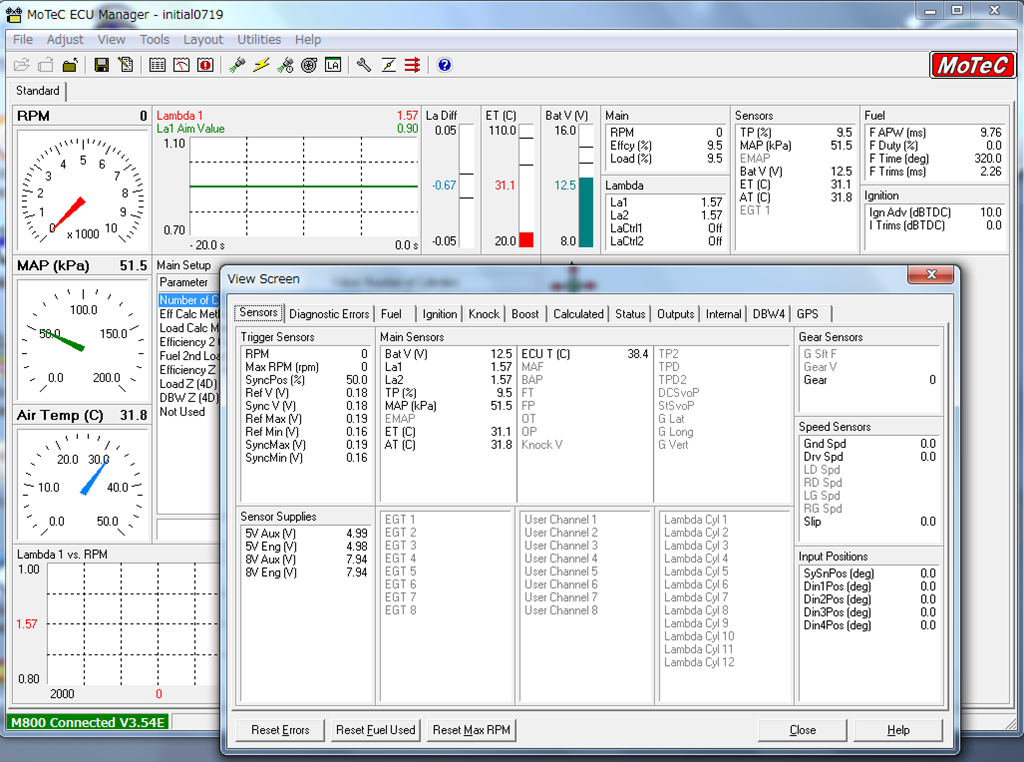Click the Reset Errors button

click(x=280, y=730)
